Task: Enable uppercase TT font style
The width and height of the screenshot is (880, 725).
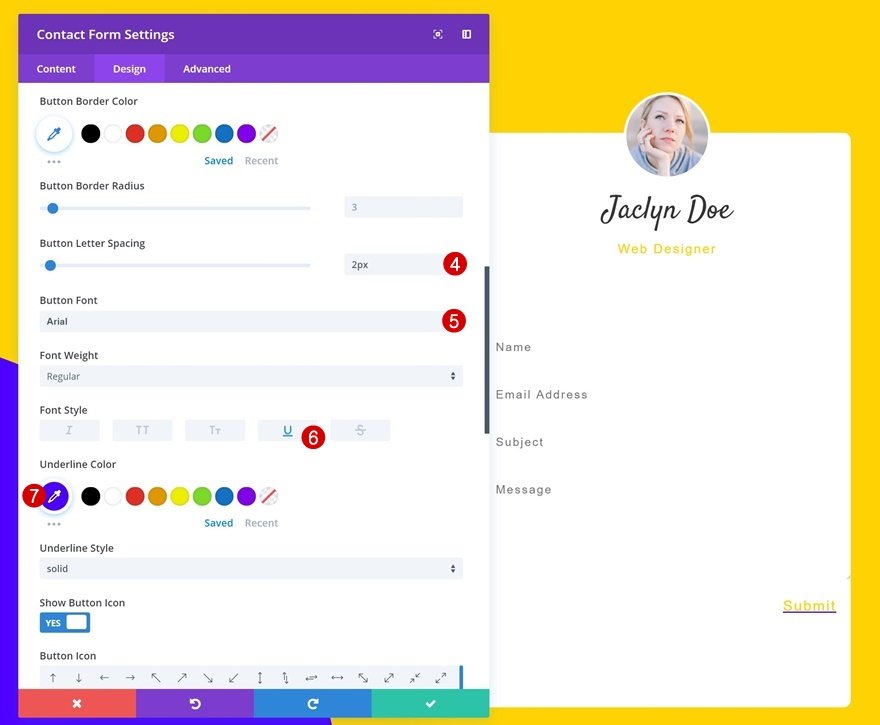Action: [x=143, y=430]
